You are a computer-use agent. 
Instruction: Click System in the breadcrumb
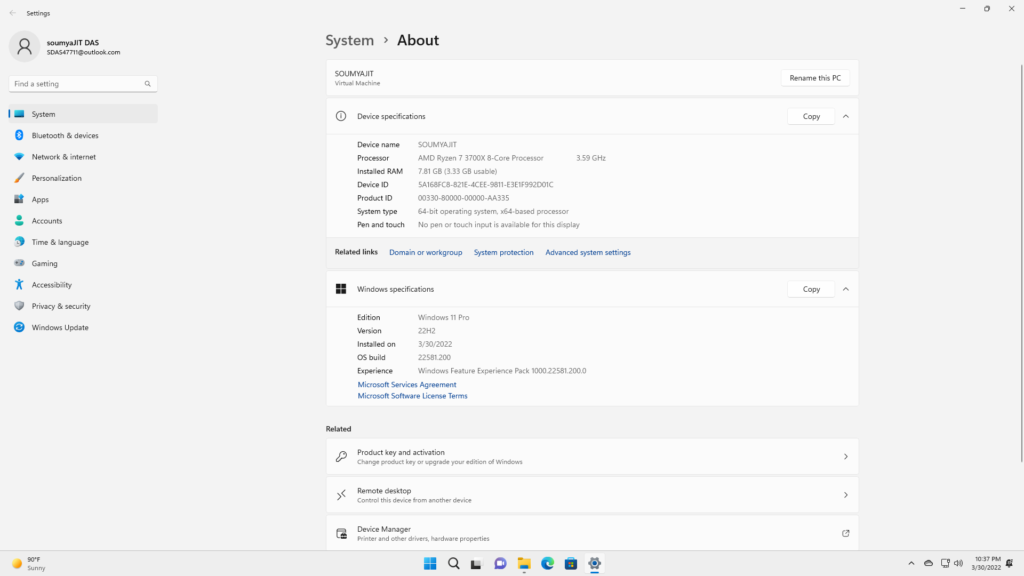[349, 40]
